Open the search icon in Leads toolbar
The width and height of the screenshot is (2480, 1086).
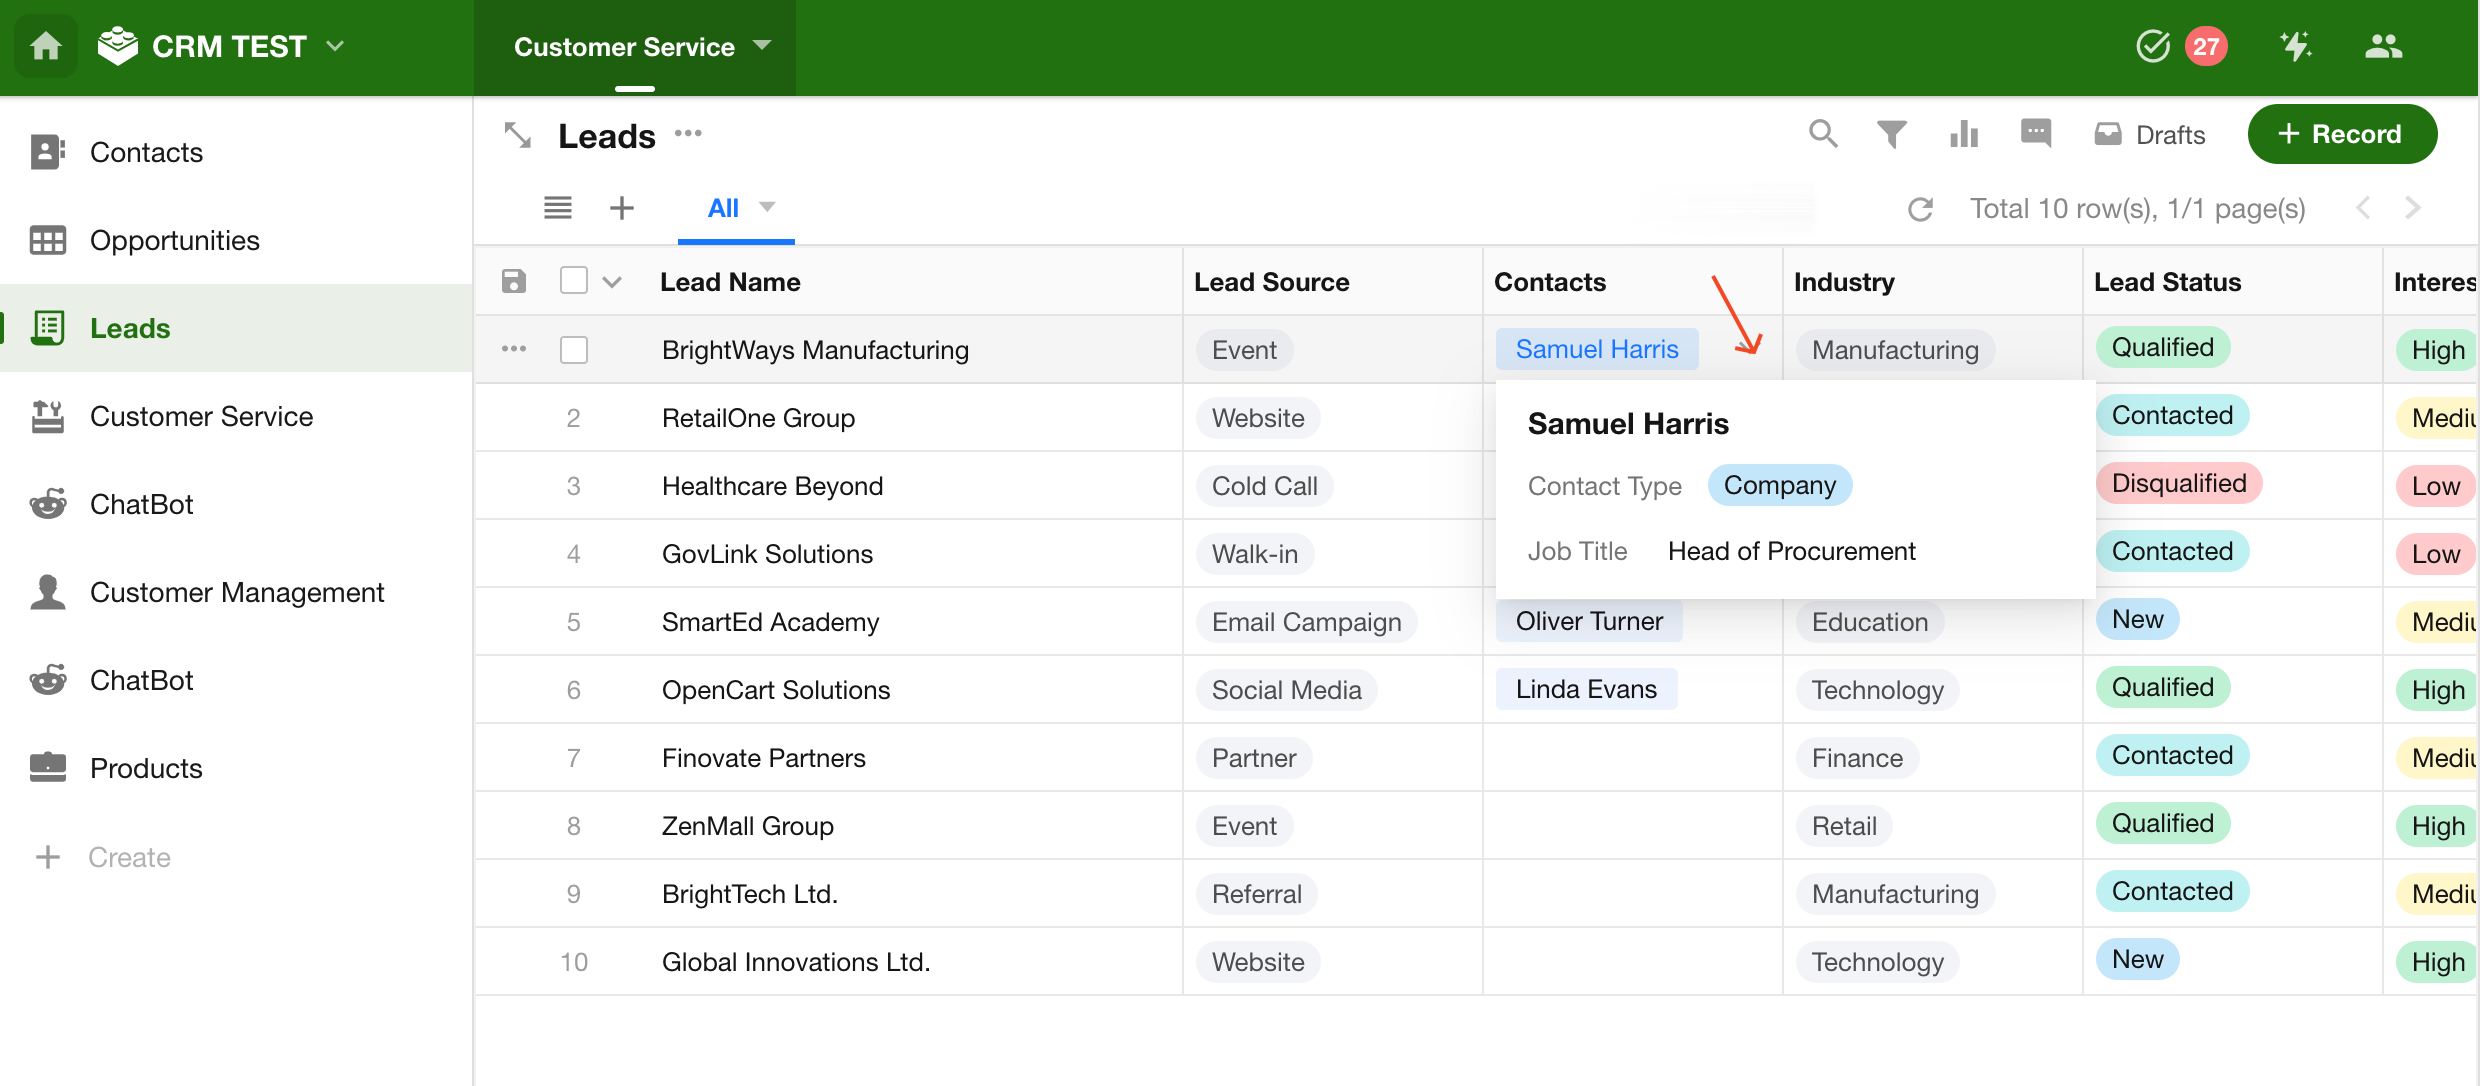[x=1823, y=134]
